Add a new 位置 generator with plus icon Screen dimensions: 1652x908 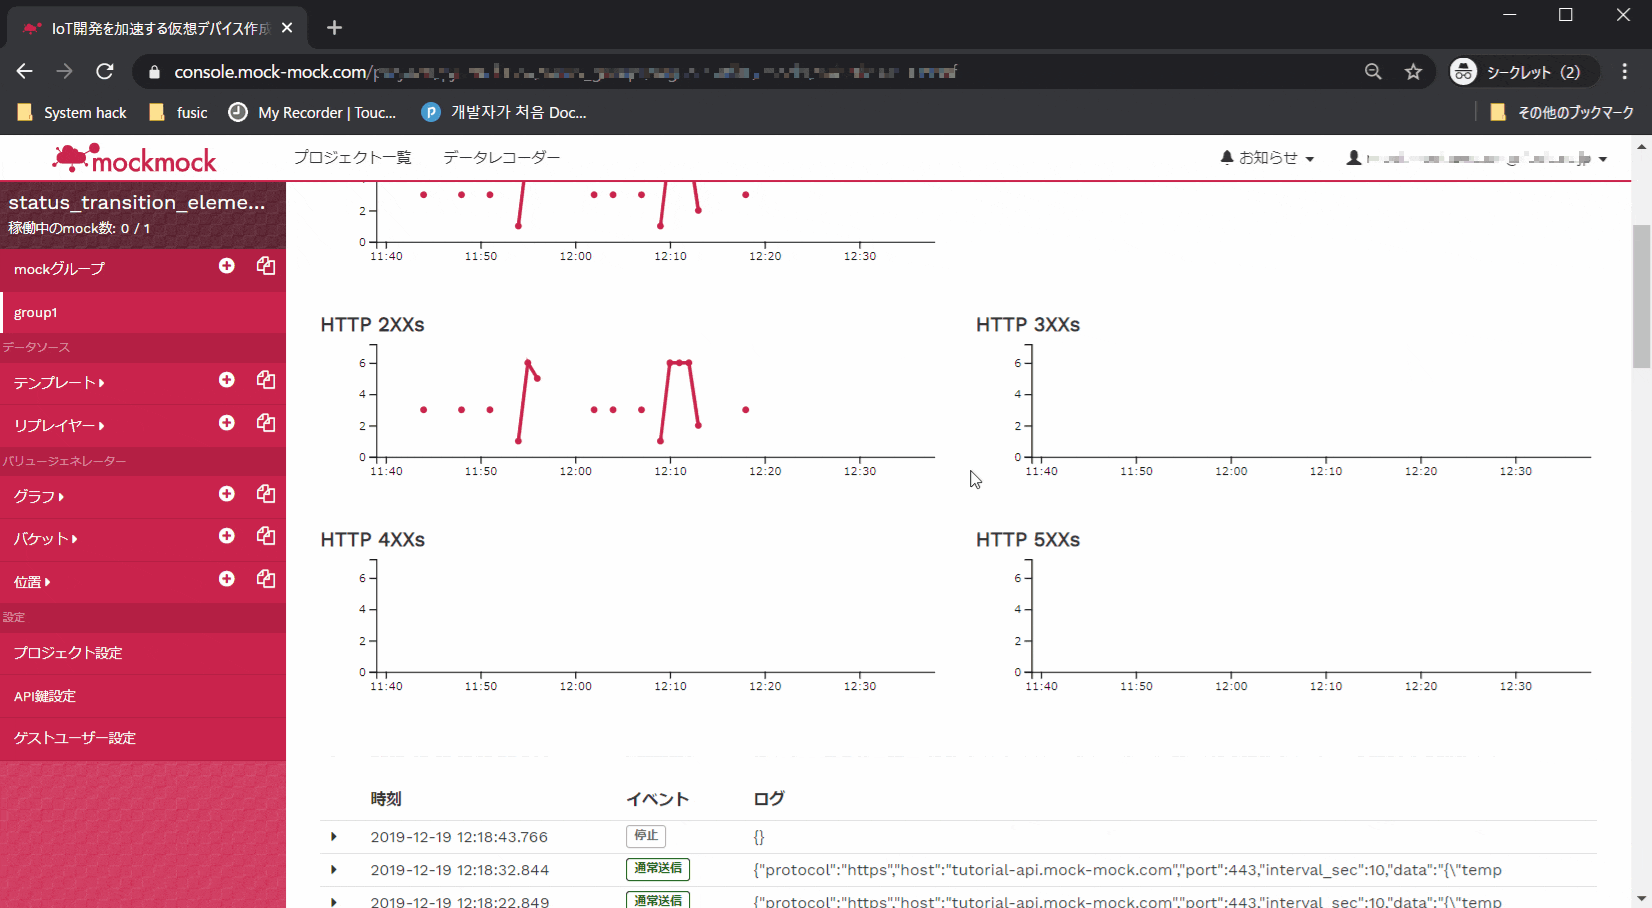[x=227, y=579]
